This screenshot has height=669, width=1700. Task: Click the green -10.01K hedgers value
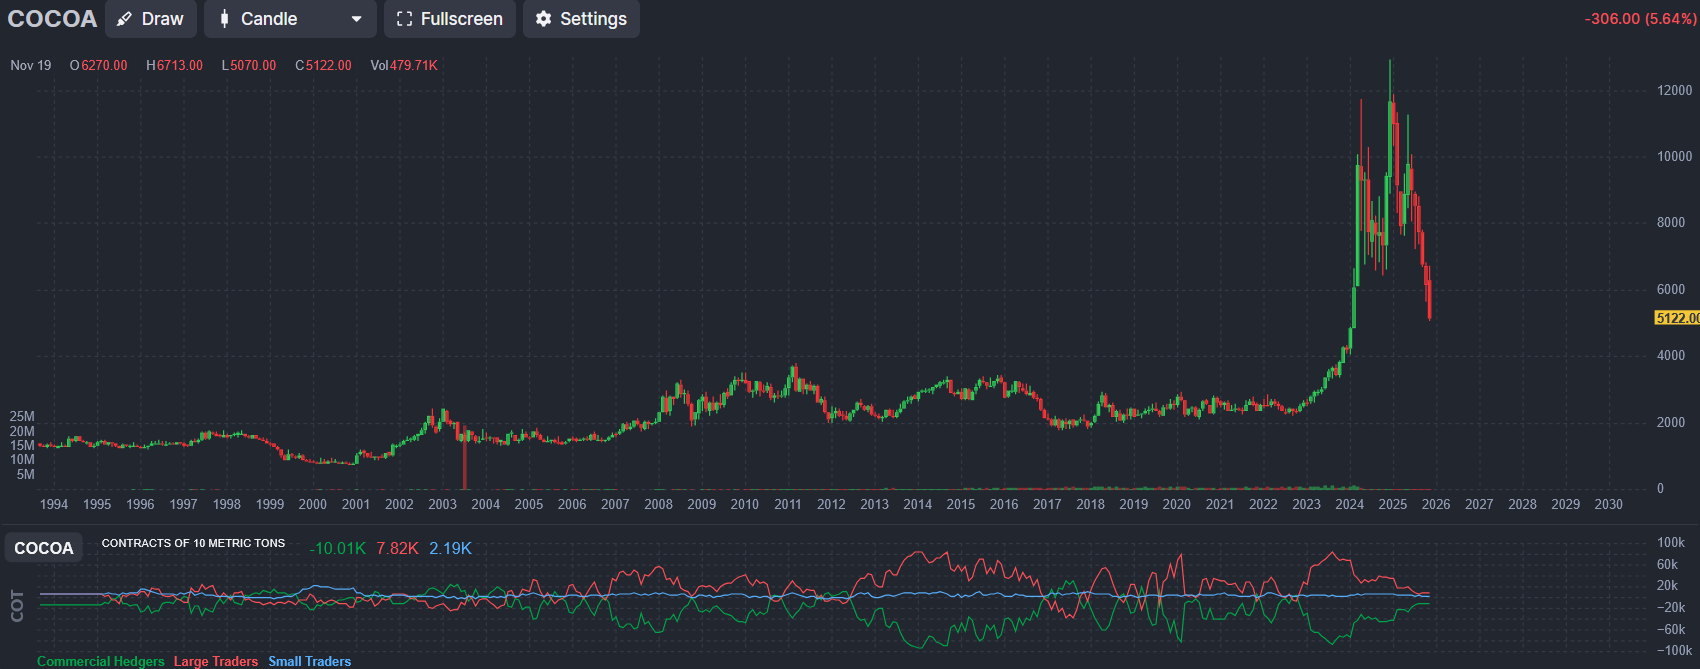point(337,548)
